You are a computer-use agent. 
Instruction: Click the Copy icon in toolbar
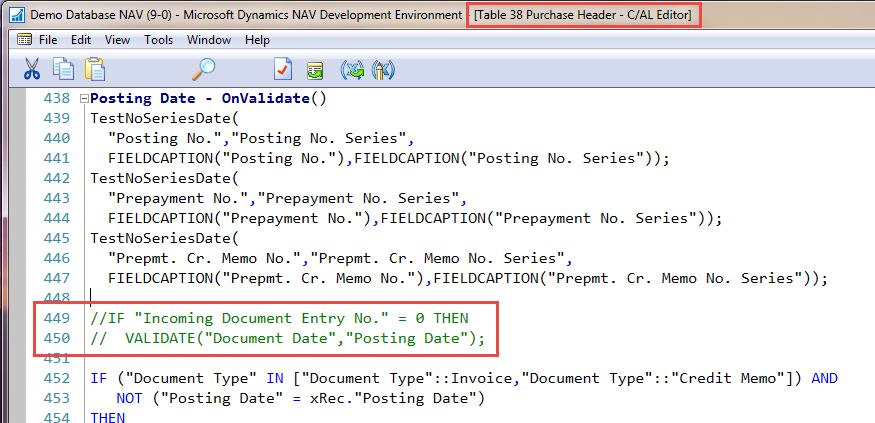click(63, 69)
